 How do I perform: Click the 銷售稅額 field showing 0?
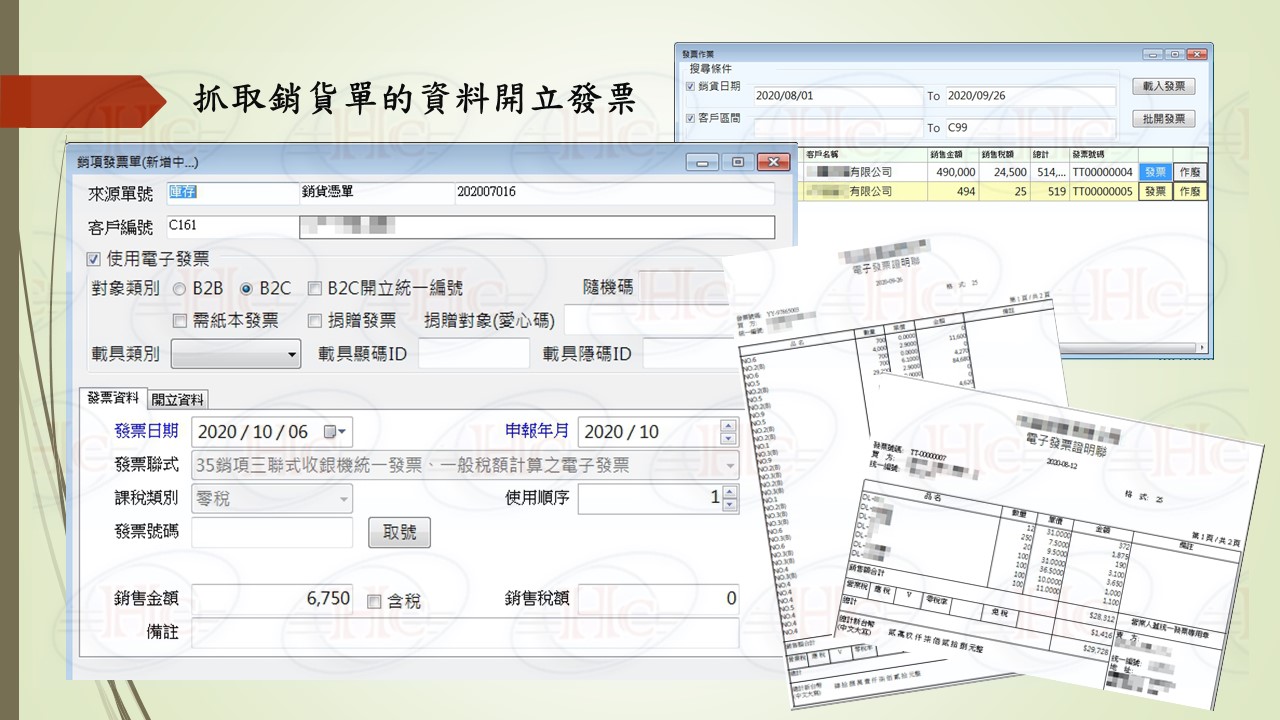click(x=659, y=599)
